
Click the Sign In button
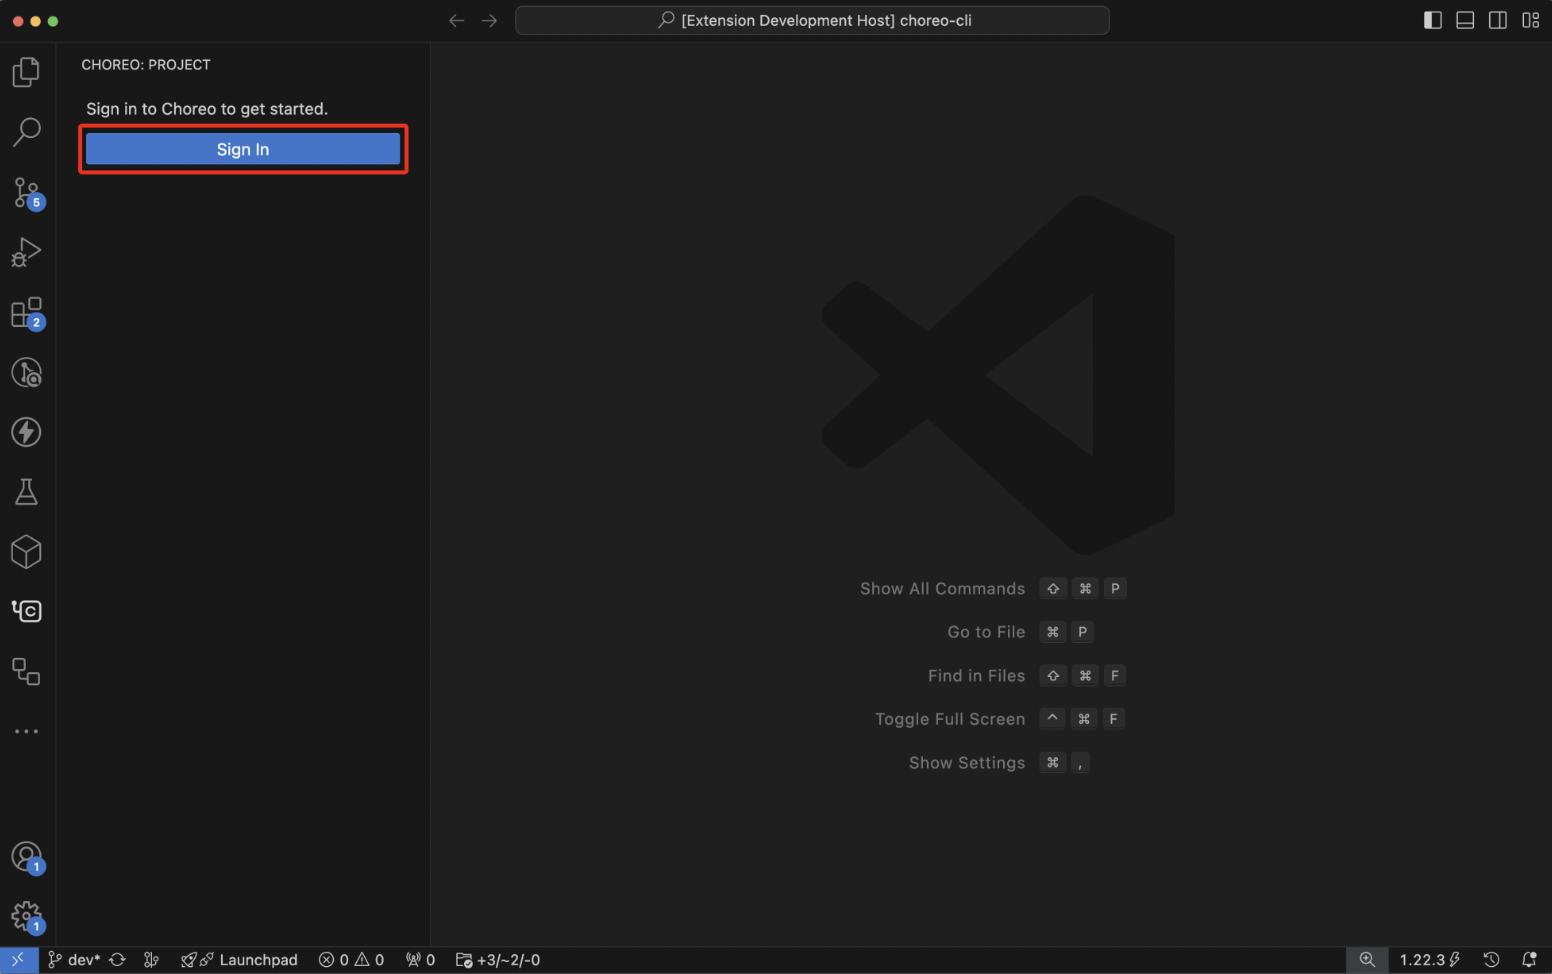coord(243,149)
